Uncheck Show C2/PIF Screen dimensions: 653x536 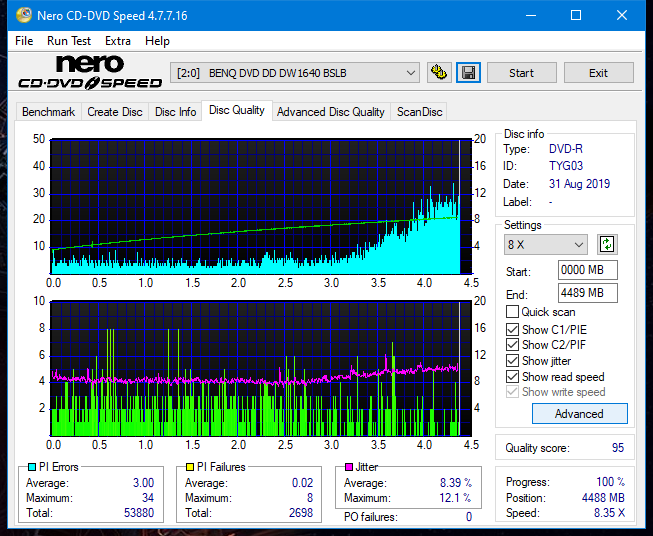pos(512,345)
